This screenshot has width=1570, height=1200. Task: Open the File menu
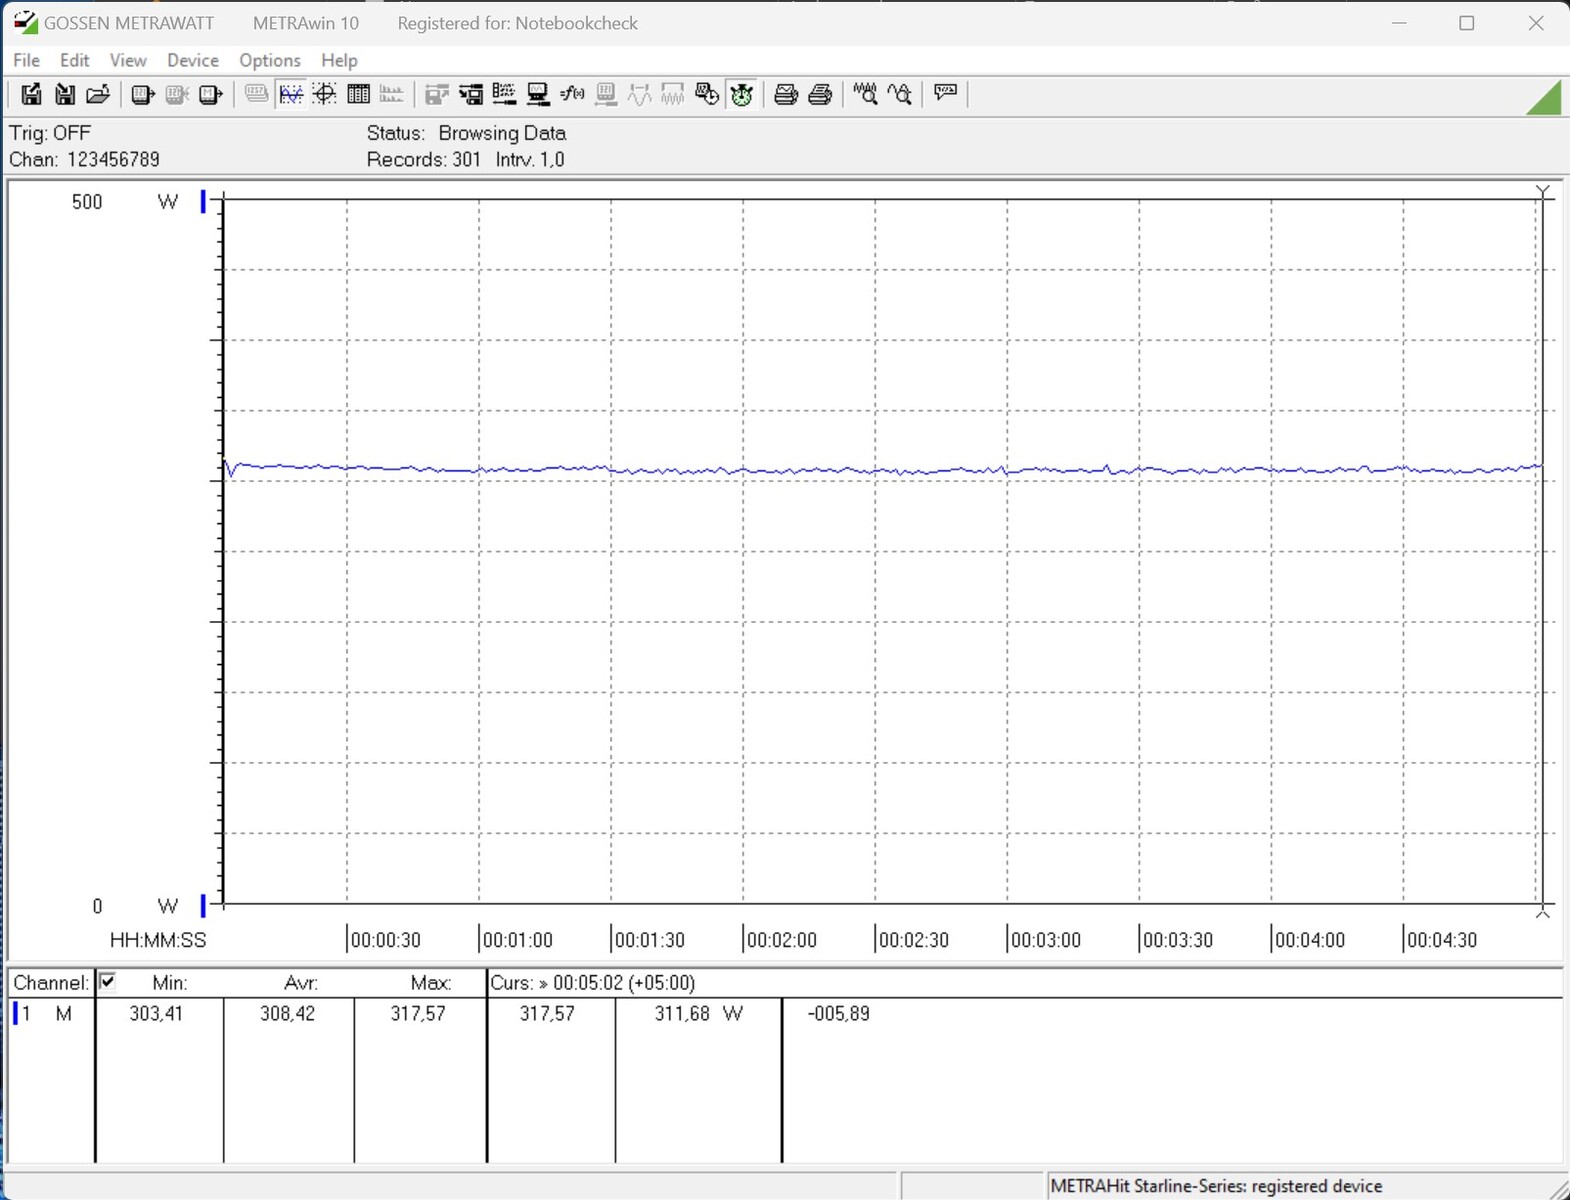pos(27,60)
